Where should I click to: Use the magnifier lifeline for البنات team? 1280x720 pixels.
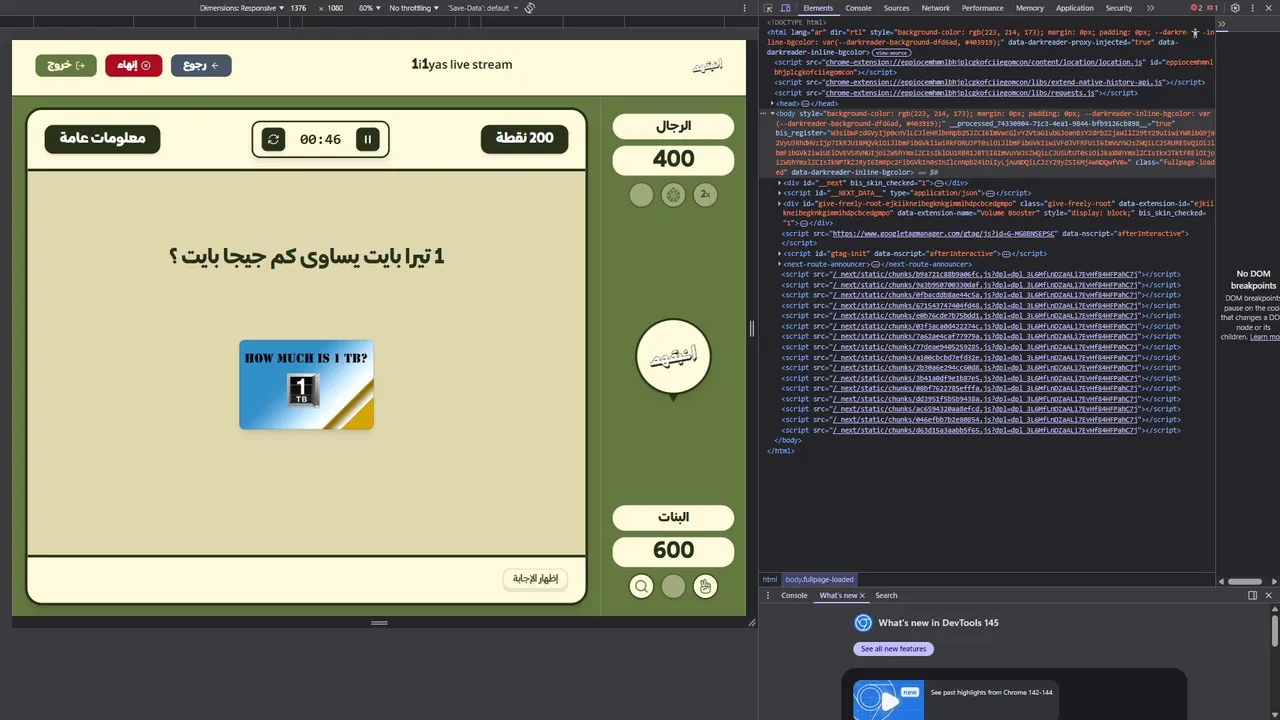pos(641,586)
